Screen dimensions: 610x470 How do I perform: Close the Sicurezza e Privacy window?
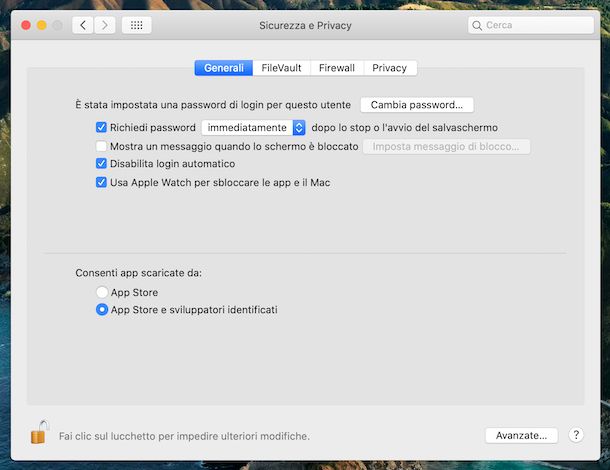(x=26, y=25)
